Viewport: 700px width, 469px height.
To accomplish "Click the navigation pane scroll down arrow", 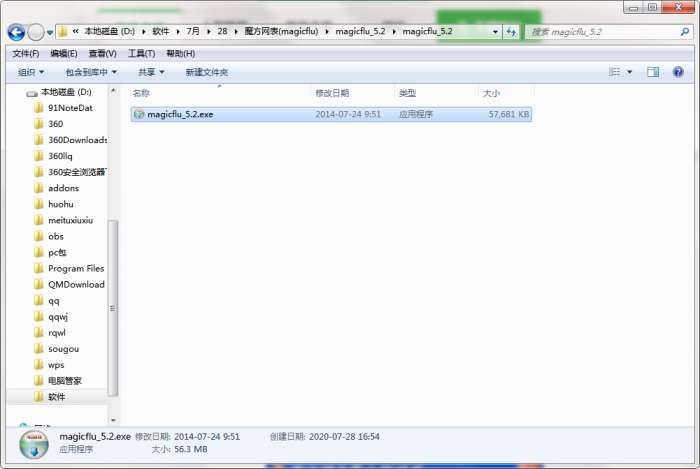I will click(112, 420).
